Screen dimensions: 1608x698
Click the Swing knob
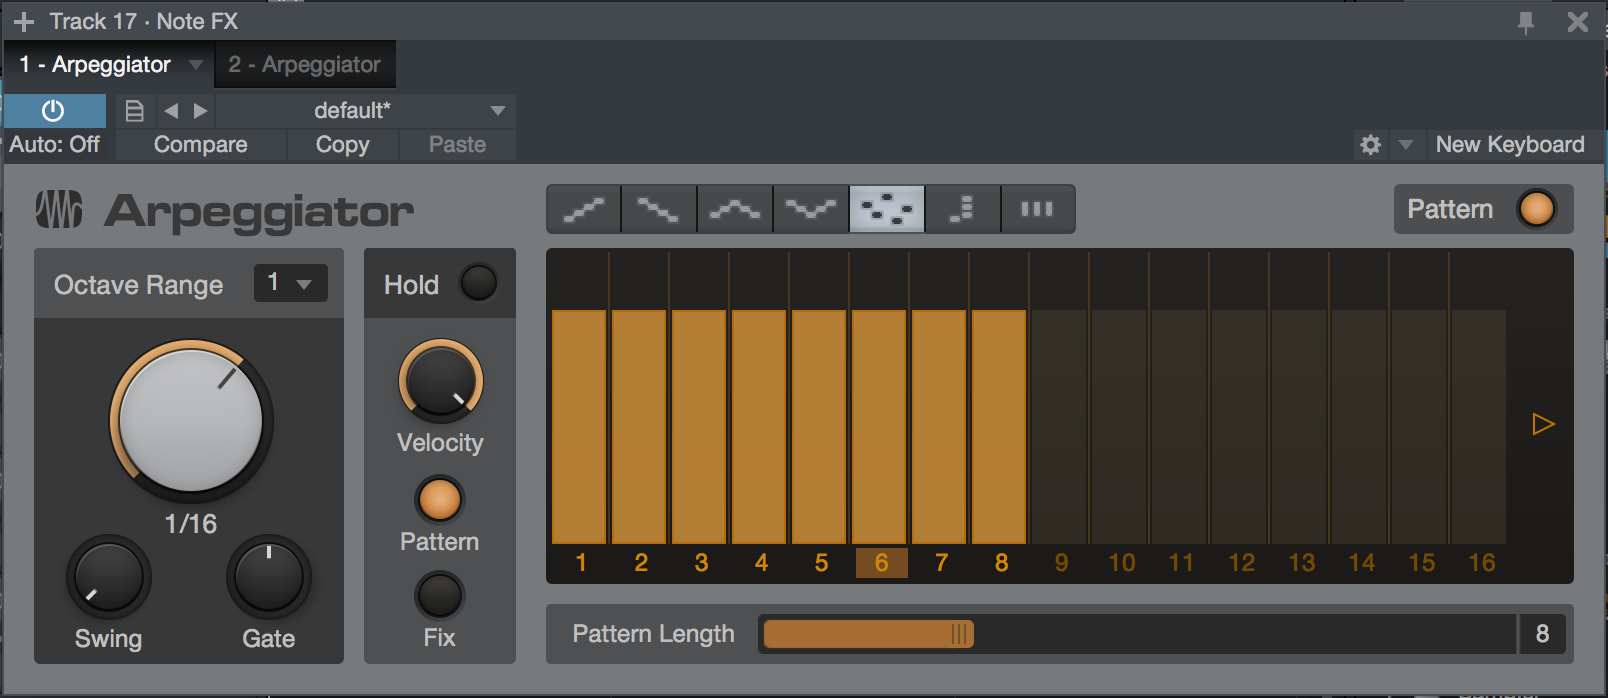click(109, 578)
